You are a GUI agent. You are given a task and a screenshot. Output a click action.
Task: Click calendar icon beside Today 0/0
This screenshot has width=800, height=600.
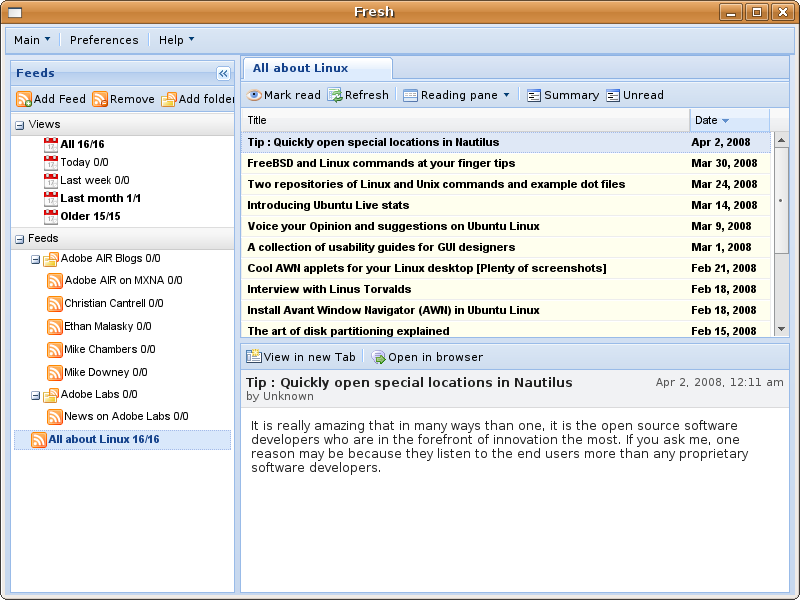(x=51, y=163)
